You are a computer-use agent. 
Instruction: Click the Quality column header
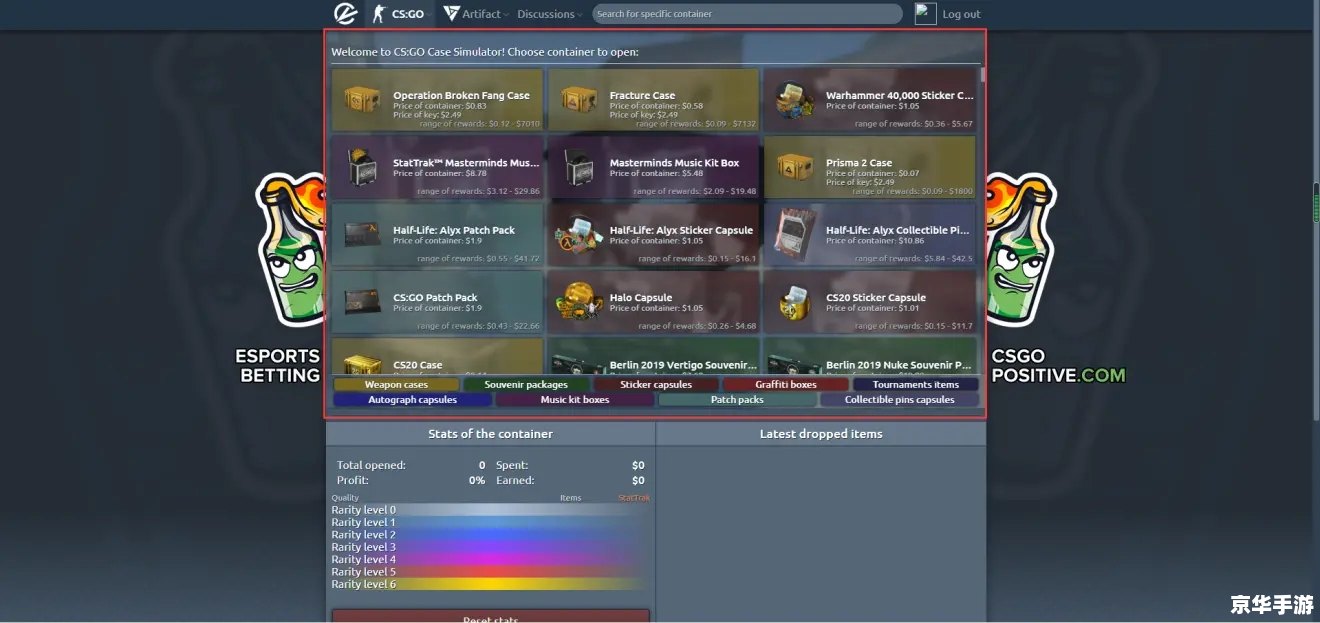345,498
